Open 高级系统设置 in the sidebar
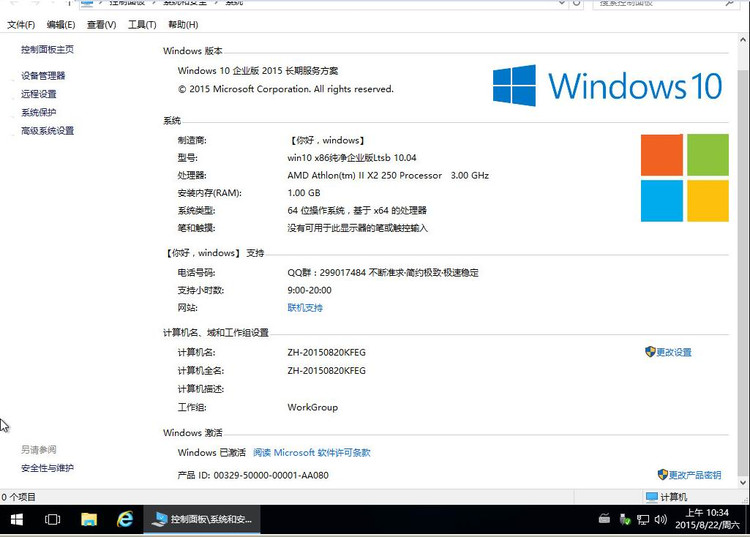Image resolution: width=750 pixels, height=537 pixels. click(x=47, y=131)
